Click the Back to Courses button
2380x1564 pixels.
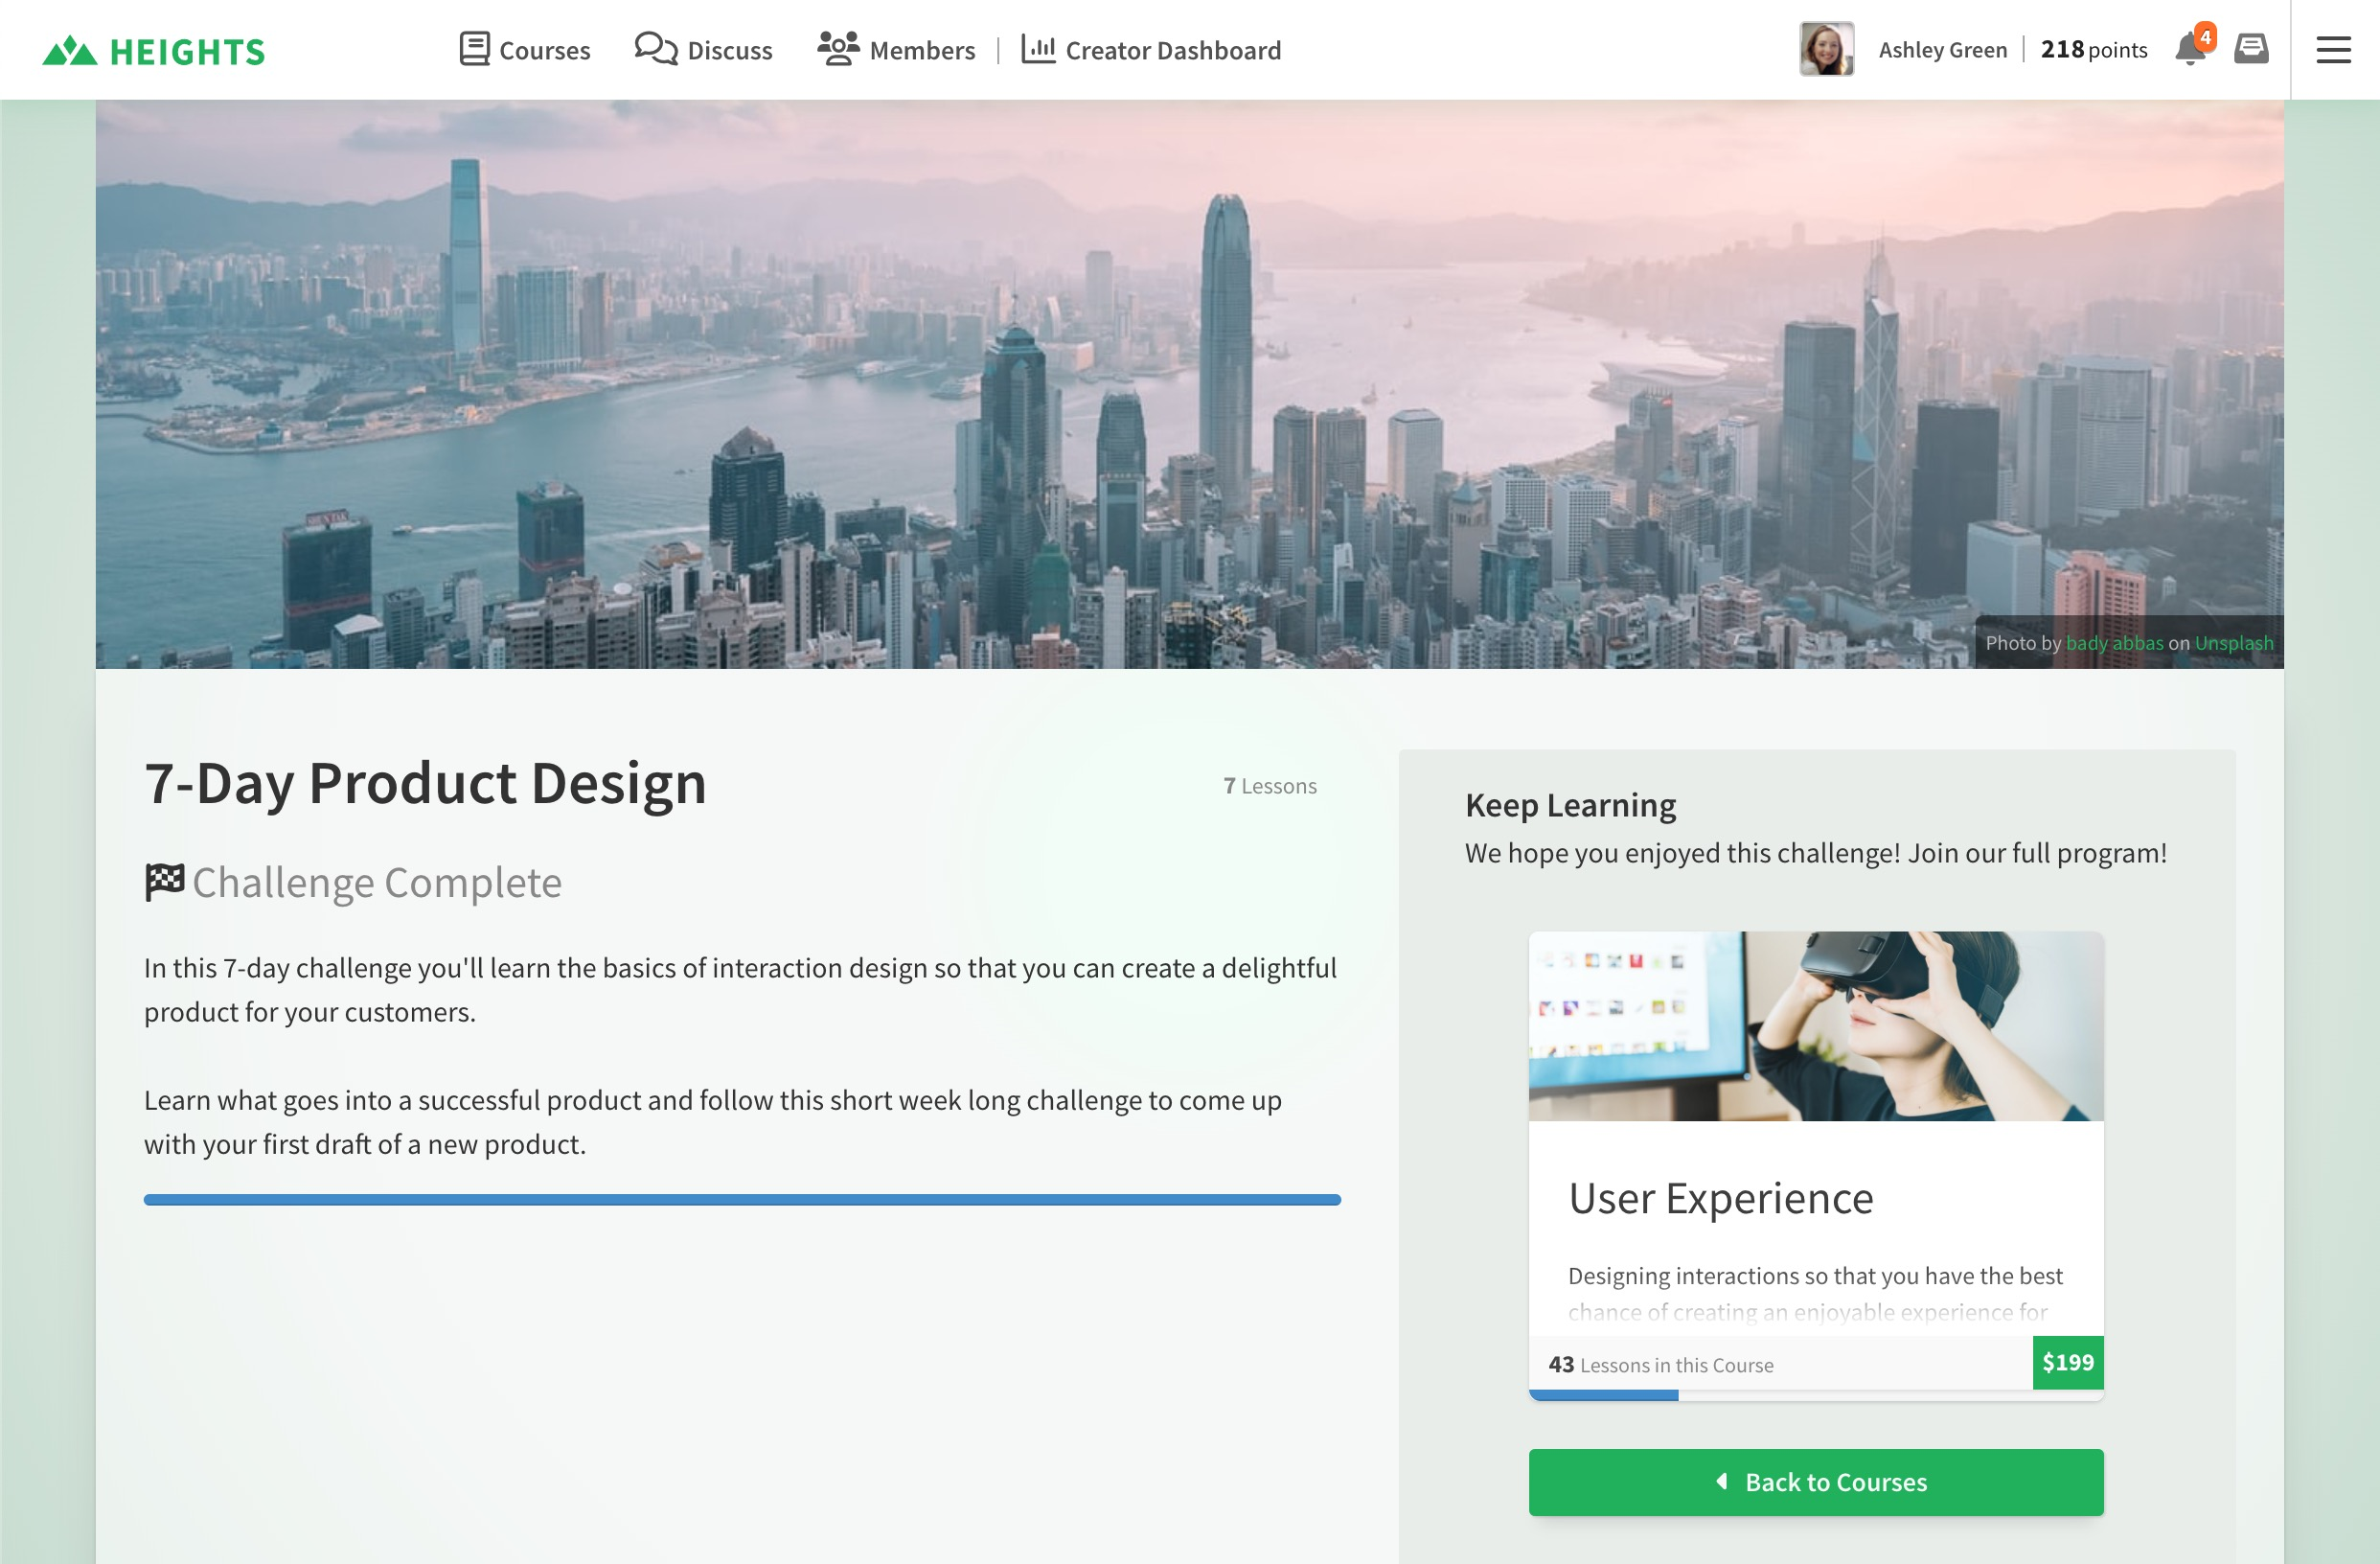tap(1815, 1482)
